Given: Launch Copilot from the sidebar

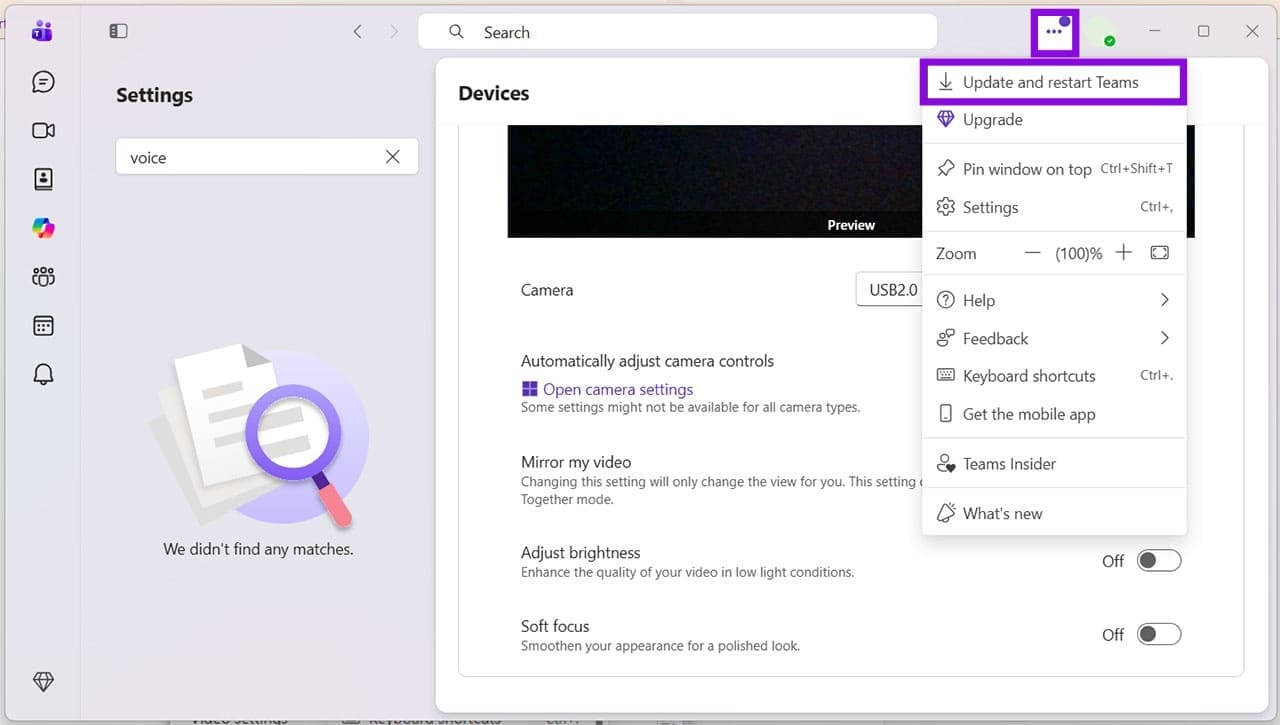Looking at the screenshot, I should [43, 228].
